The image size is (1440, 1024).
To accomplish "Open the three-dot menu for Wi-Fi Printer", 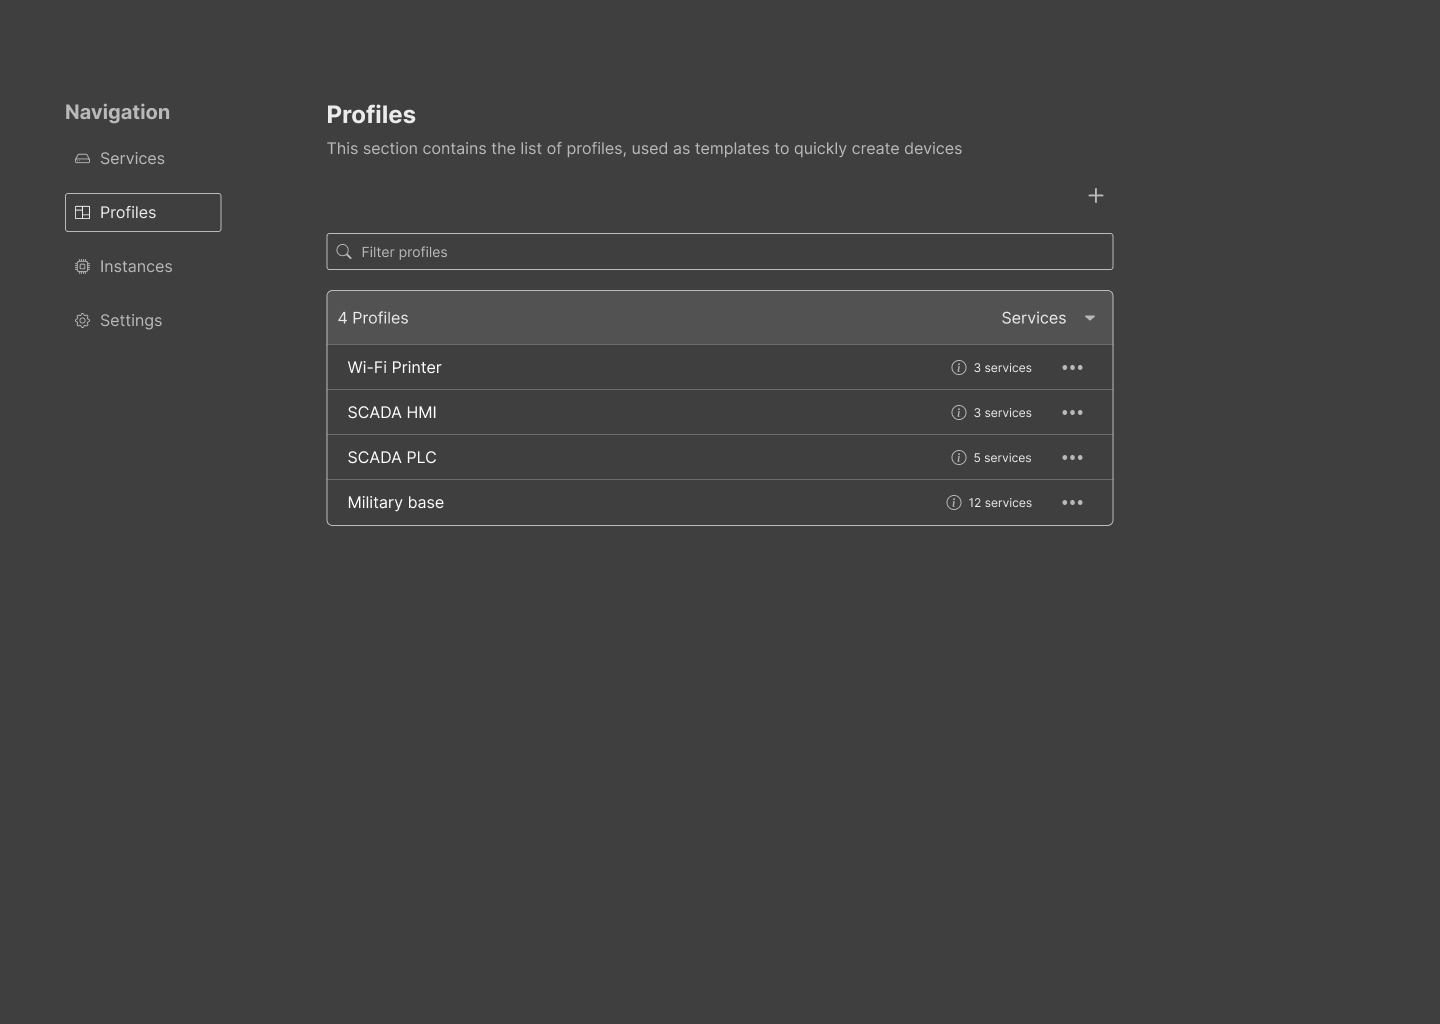I will pyautogui.click(x=1072, y=368).
